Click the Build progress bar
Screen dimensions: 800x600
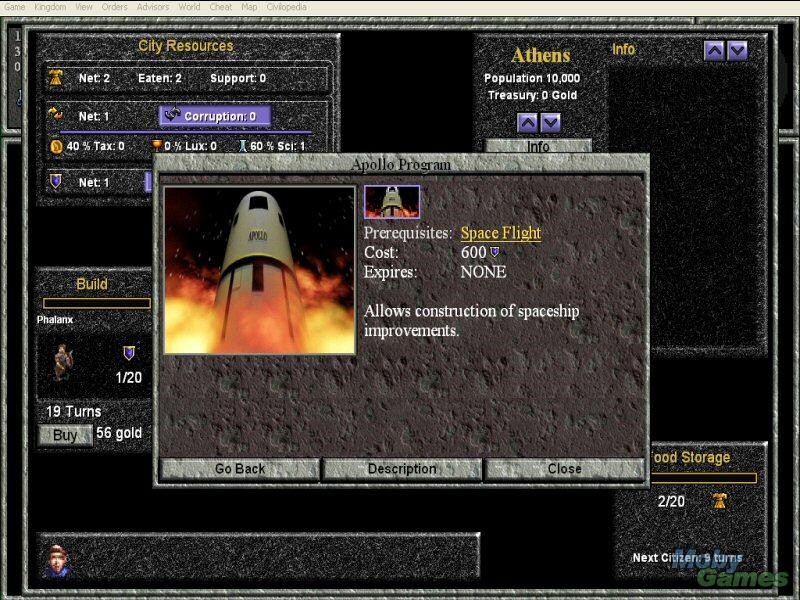(97, 304)
